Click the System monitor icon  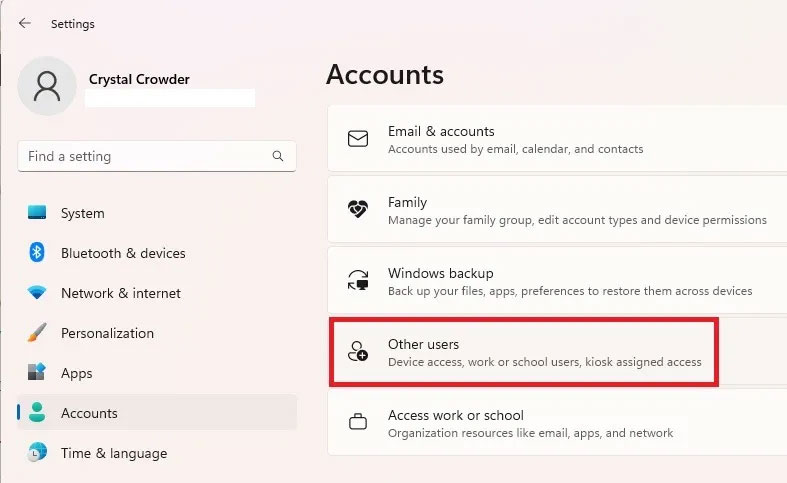click(37, 213)
